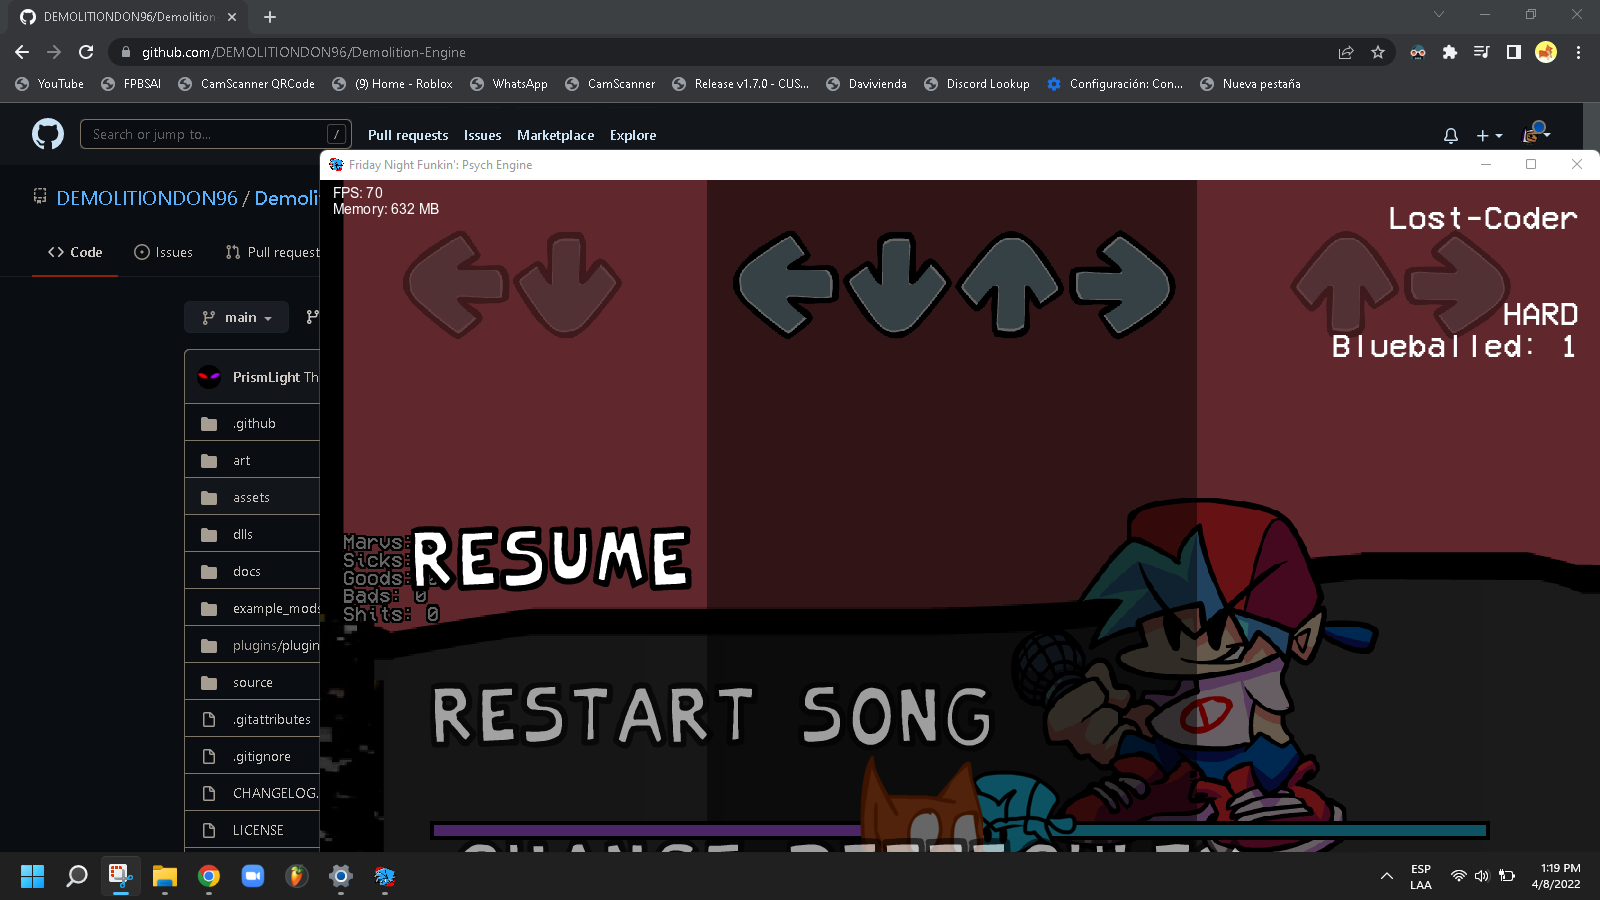Click the Chrome address bar URL
Image resolution: width=1600 pixels, height=900 pixels.
pos(303,52)
